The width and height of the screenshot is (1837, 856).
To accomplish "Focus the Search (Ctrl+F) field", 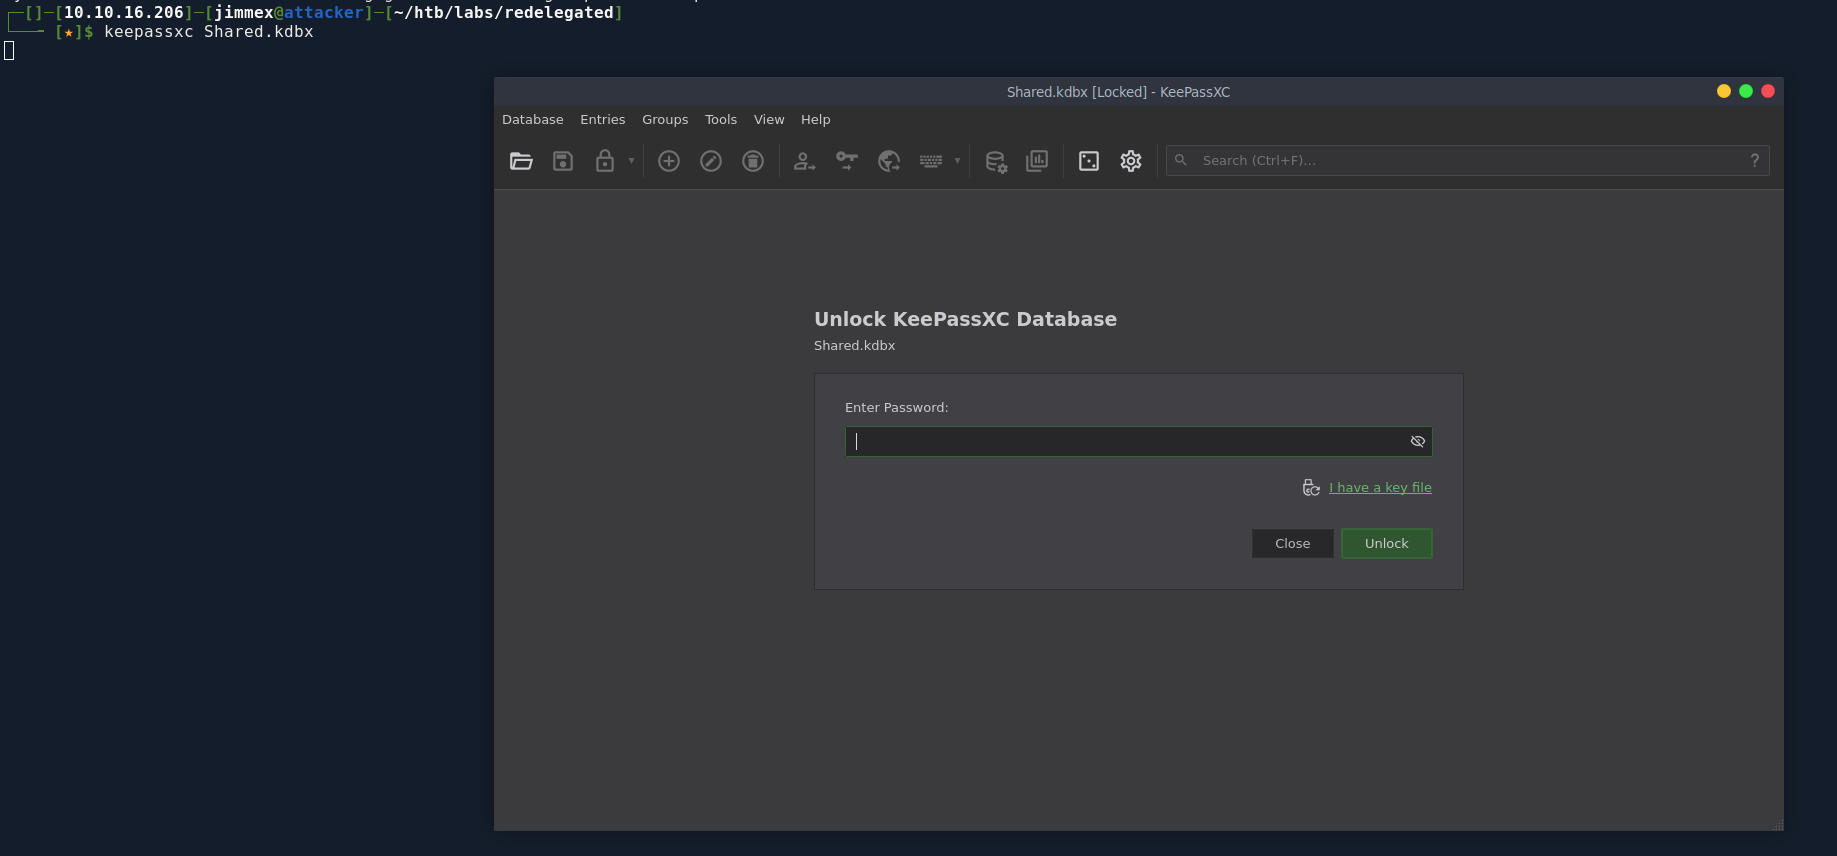I will (1467, 160).
